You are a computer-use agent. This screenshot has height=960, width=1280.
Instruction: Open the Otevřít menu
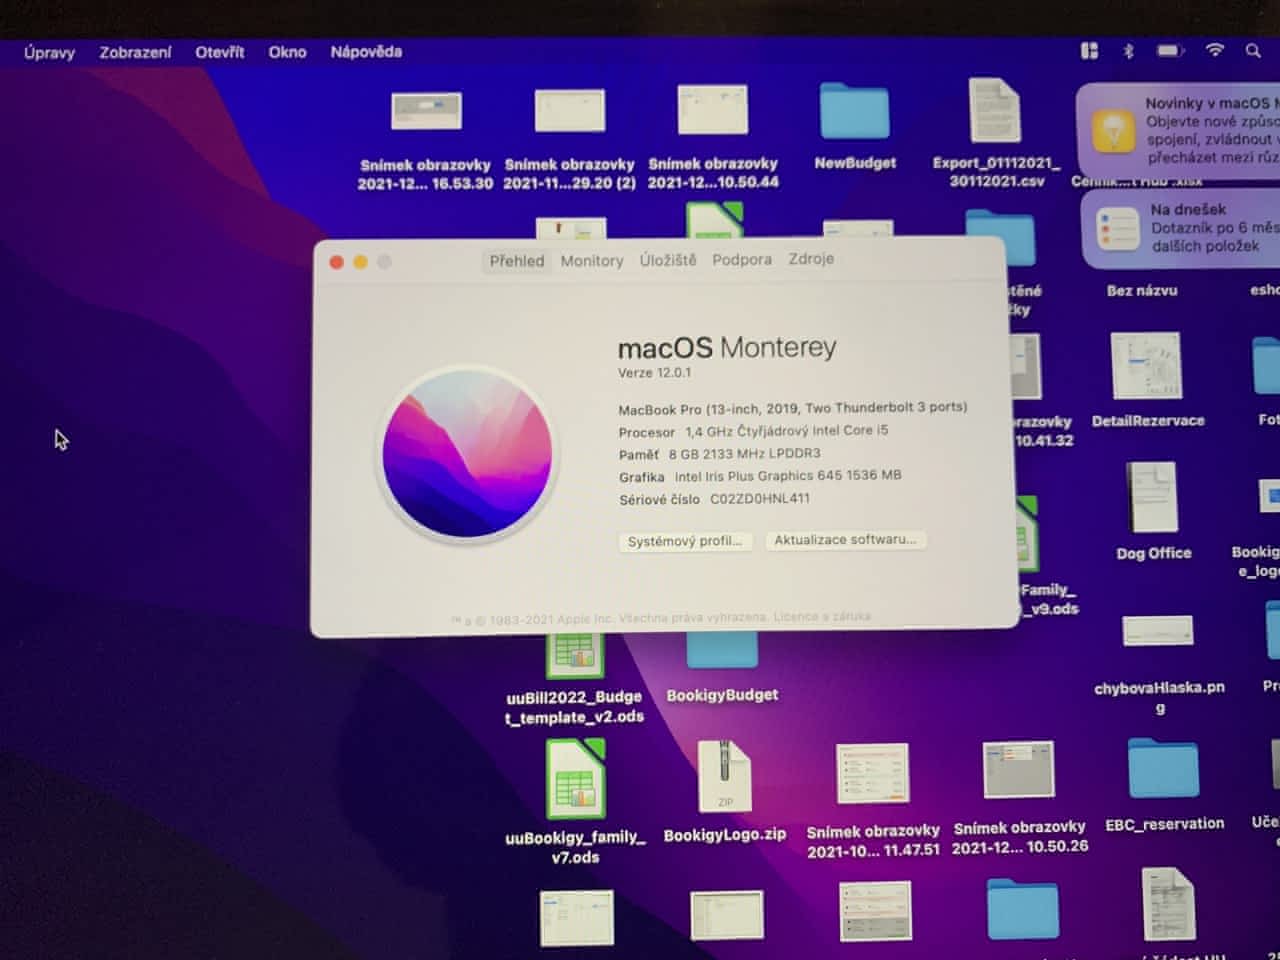(x=220, y=52)
